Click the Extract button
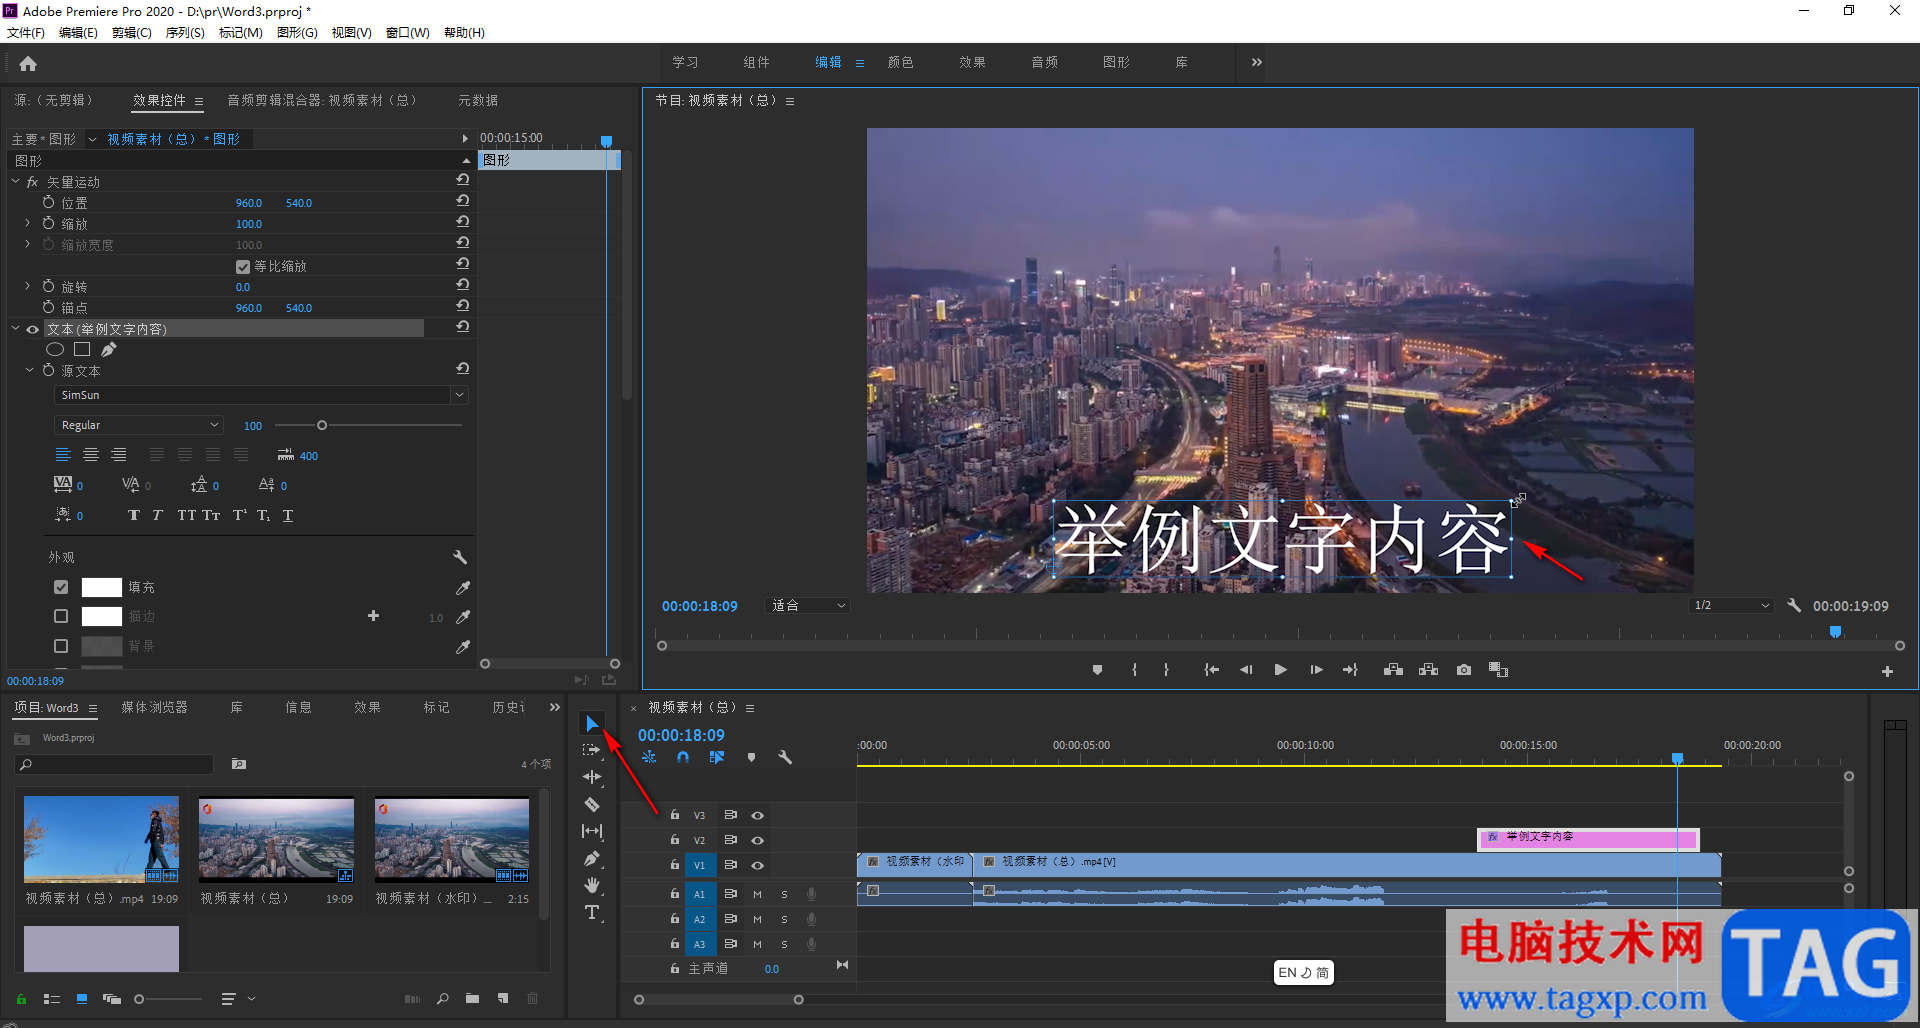This screenshot has height=1028, width=1920. (x=1428, y=670)
